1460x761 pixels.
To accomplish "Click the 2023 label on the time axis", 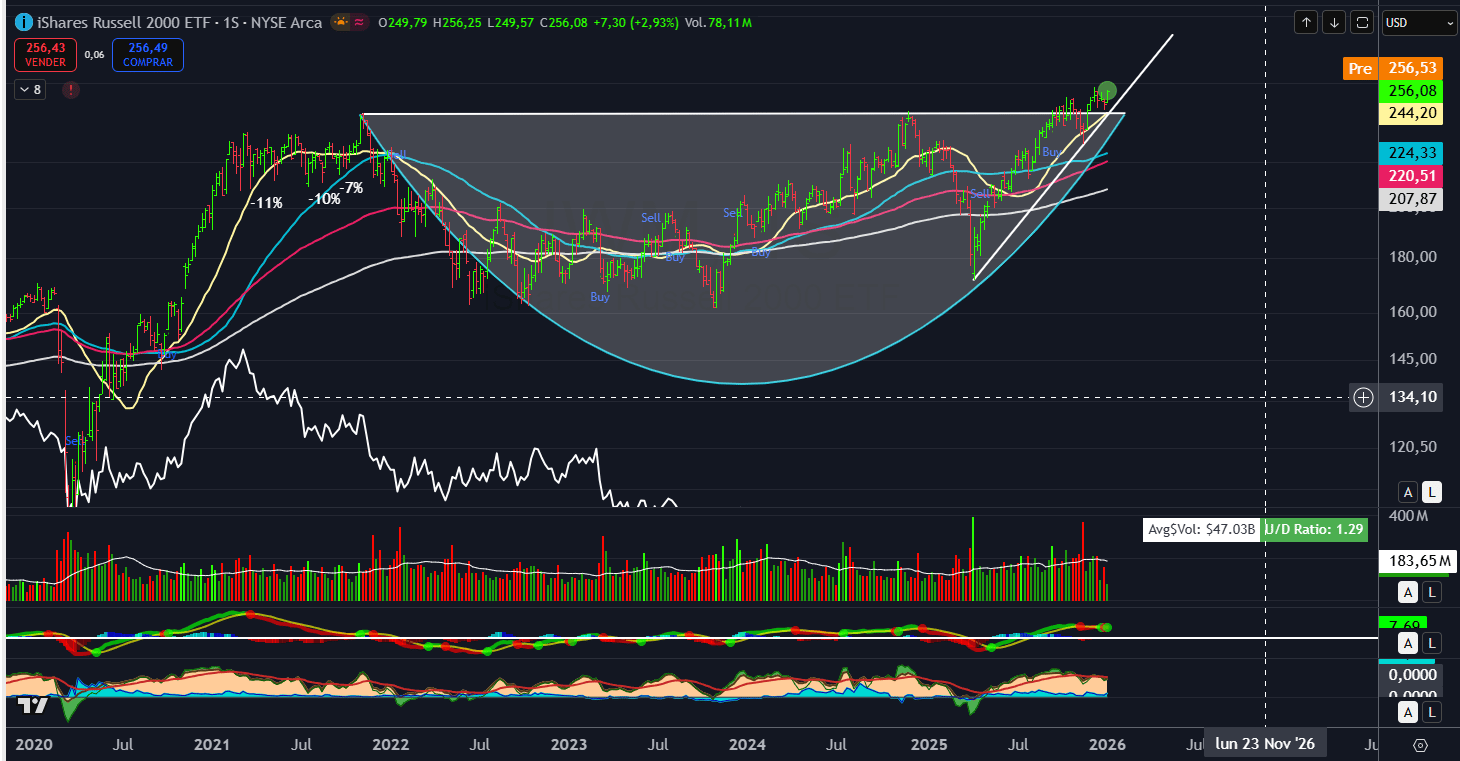I will pyautogui.click(x=569, y=744).
